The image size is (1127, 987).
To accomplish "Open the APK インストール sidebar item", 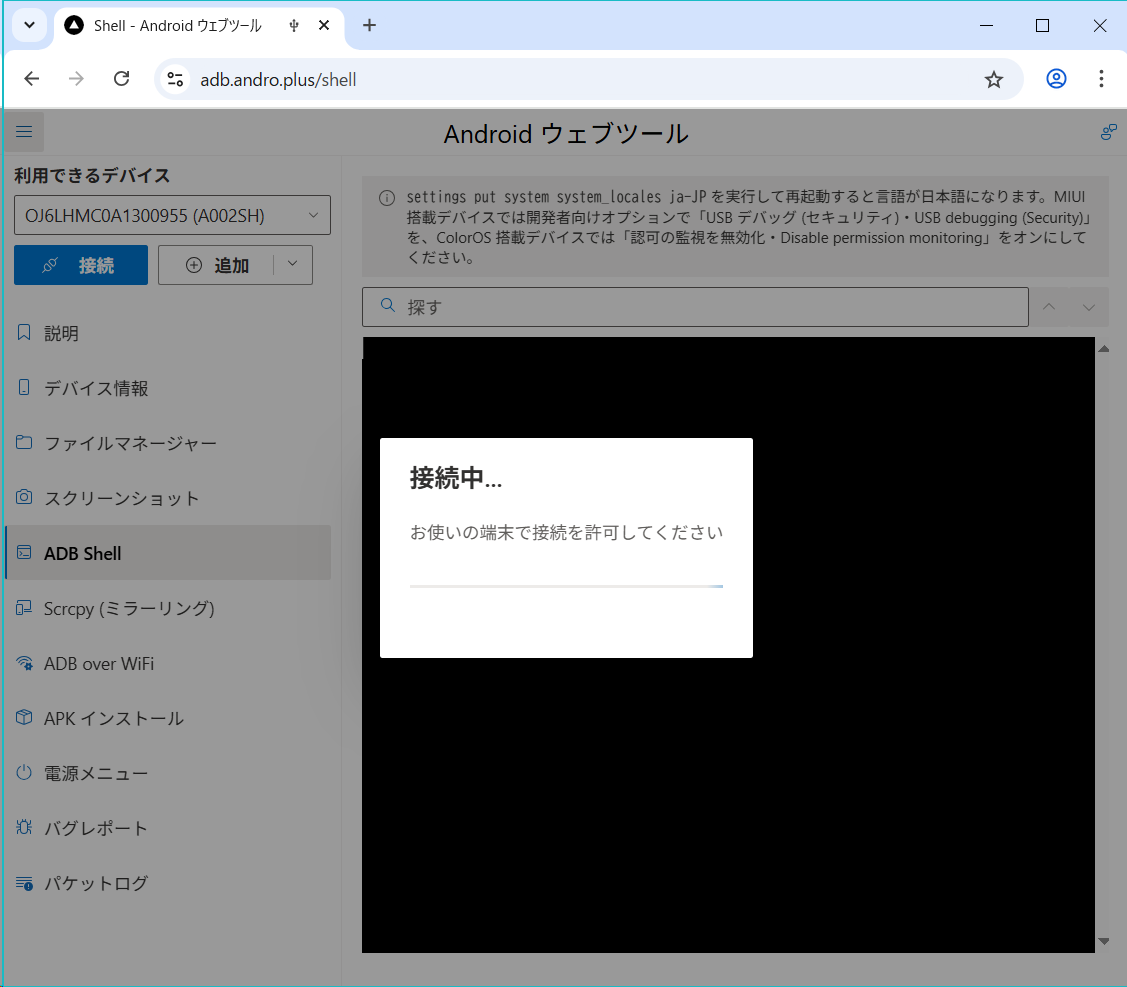I will click(x=113, y=718).
